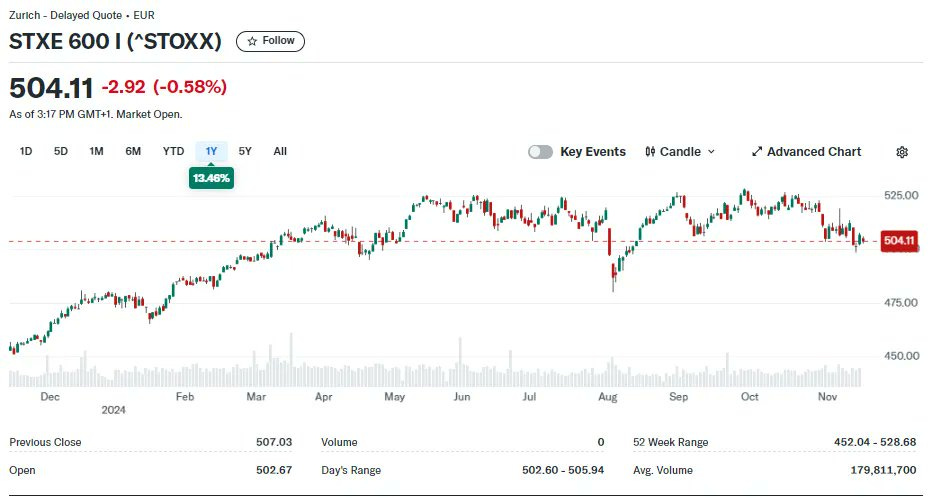
Task: Click the Jul label on the time axis
Action: (529, 397)
